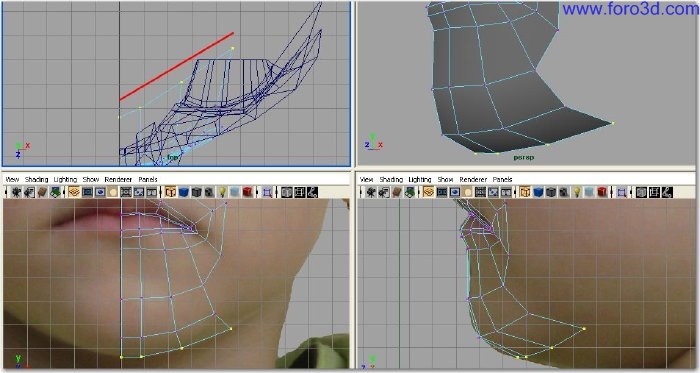Open Show menu in front view panel
Image resolution: width=700 pixels, height=373 pixels.
coord(91,179)
